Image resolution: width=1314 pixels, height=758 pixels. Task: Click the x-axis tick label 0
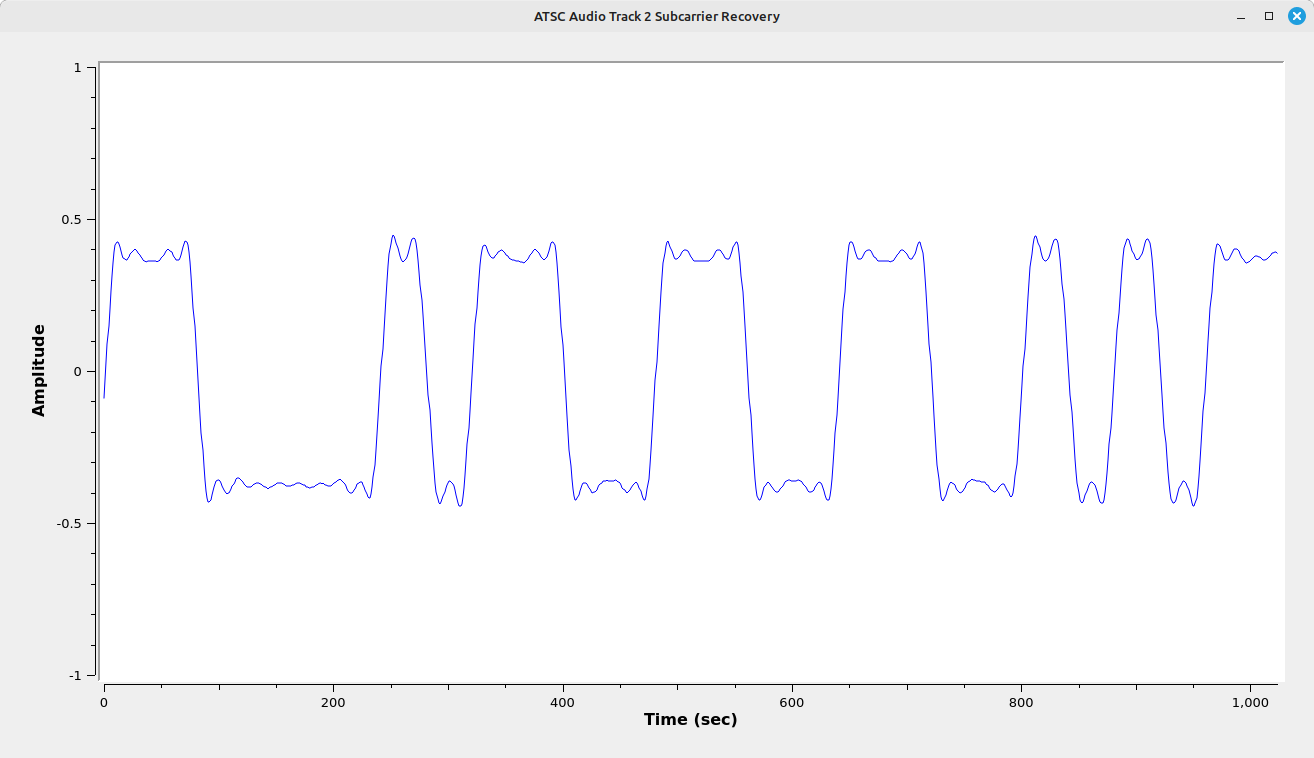pos(104,702)
